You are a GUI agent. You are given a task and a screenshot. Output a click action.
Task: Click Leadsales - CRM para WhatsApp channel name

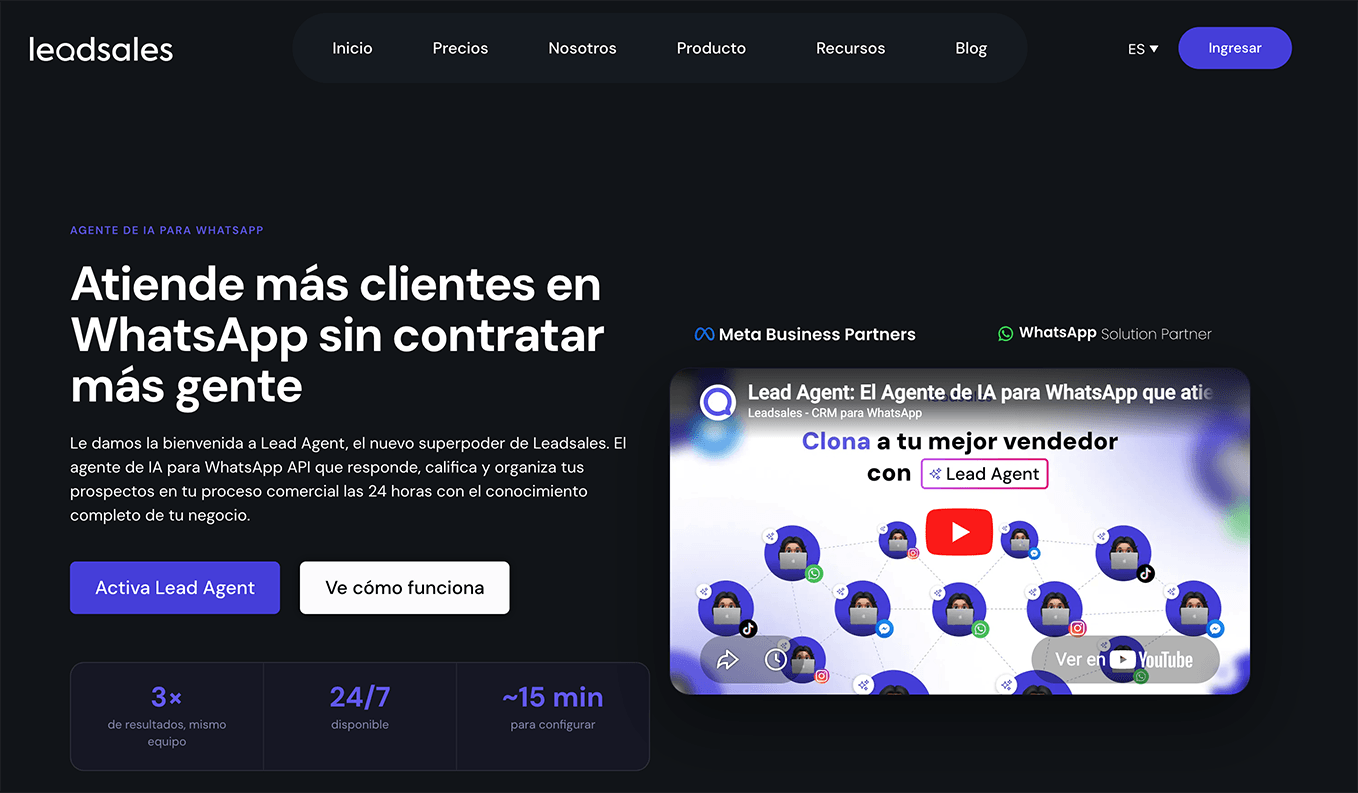835,413
